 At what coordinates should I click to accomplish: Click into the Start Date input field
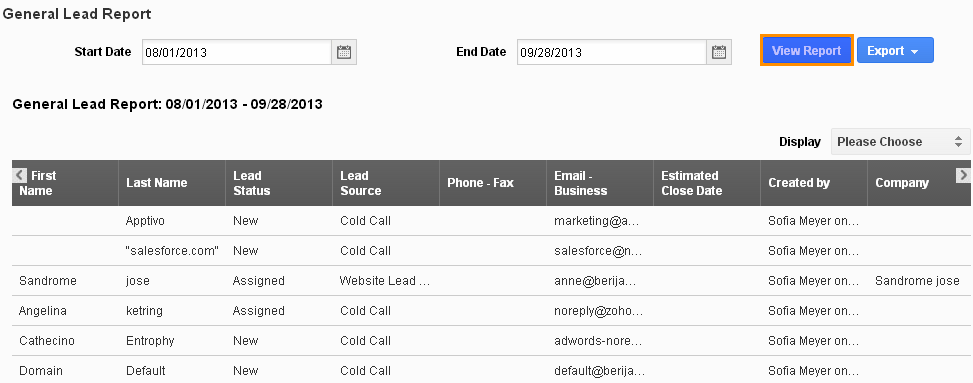point(237,52)
